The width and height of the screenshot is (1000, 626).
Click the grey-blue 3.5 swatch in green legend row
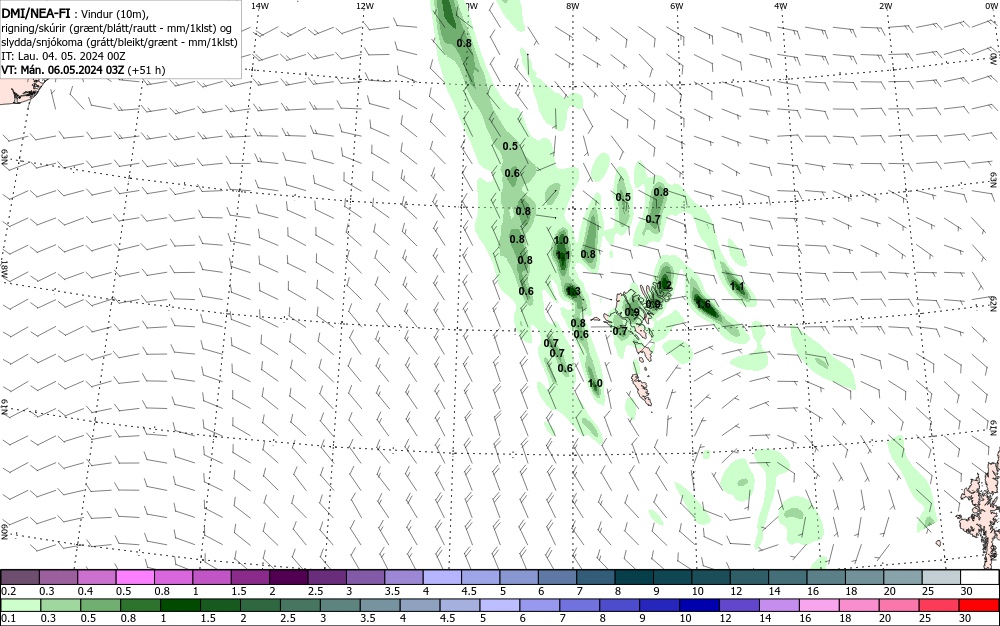click(x=380, y=605)
